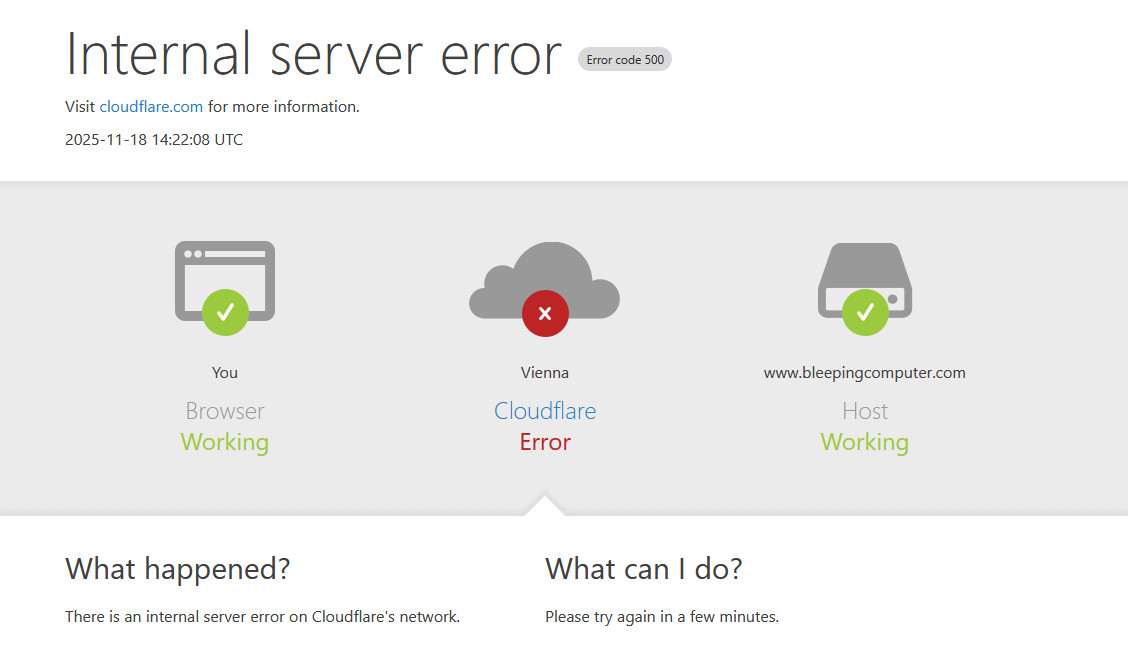
Task: Click the Internal server error heading
Action: (x=313, y=54)
